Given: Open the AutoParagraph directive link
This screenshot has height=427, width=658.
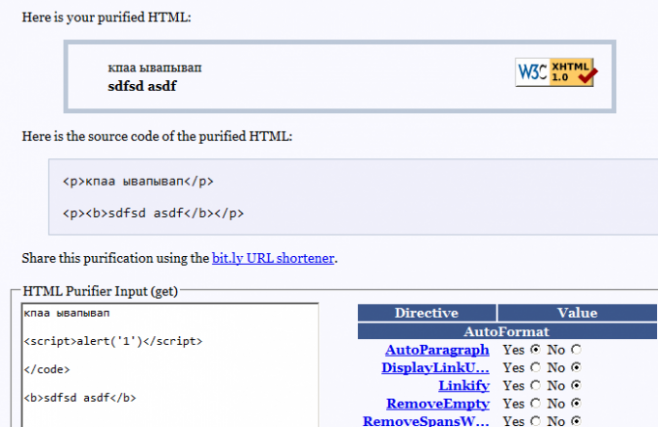Looking at the screenshot, I should 437,350.
